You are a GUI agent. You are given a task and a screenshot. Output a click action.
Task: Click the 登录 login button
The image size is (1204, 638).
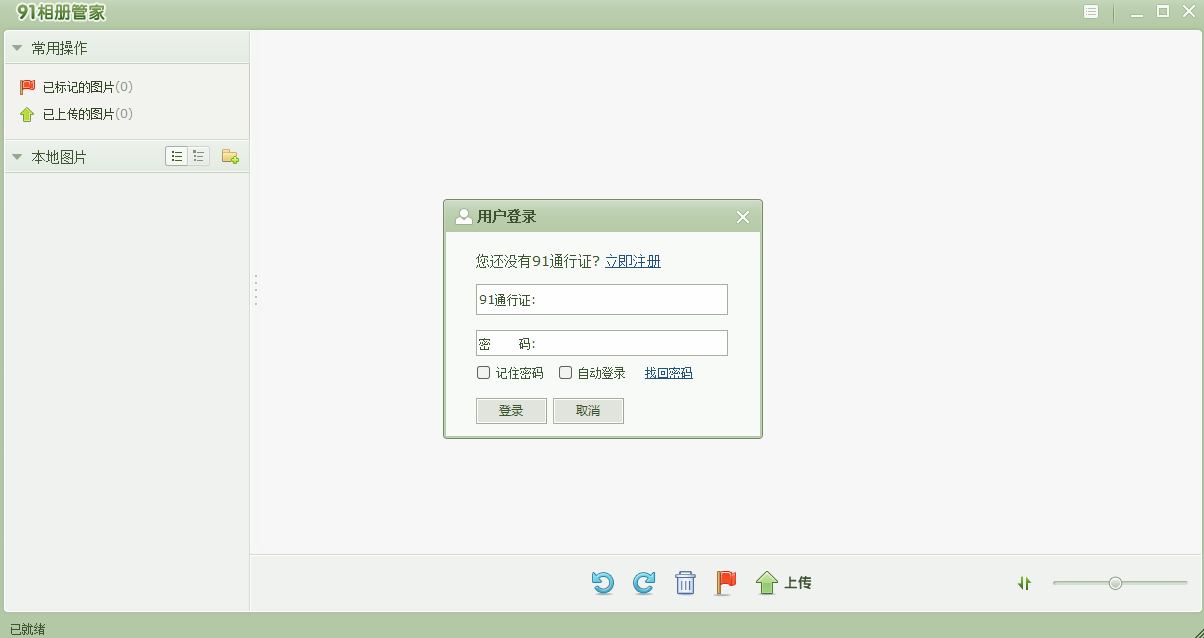coord(511,410)
